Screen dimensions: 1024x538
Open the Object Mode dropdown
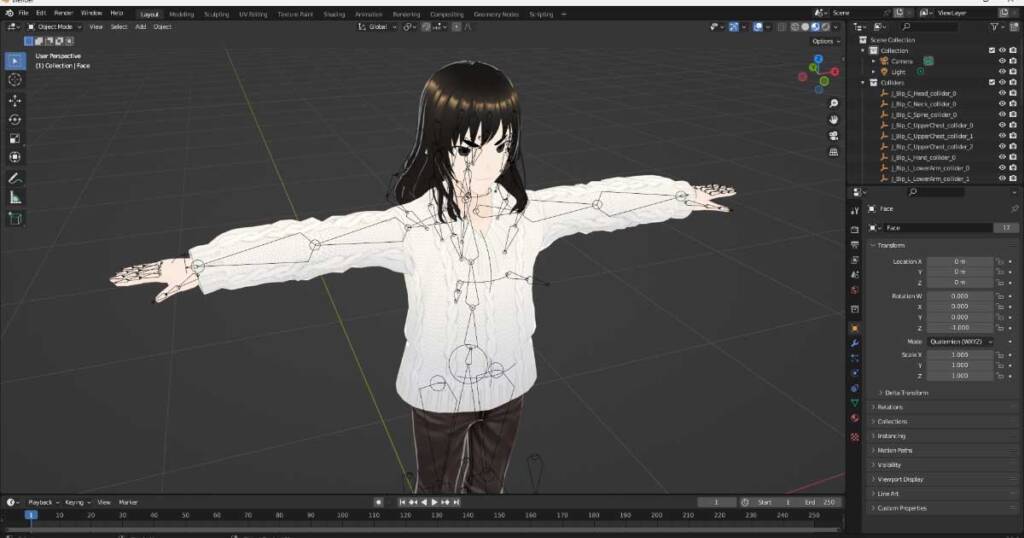coord(54,27)
